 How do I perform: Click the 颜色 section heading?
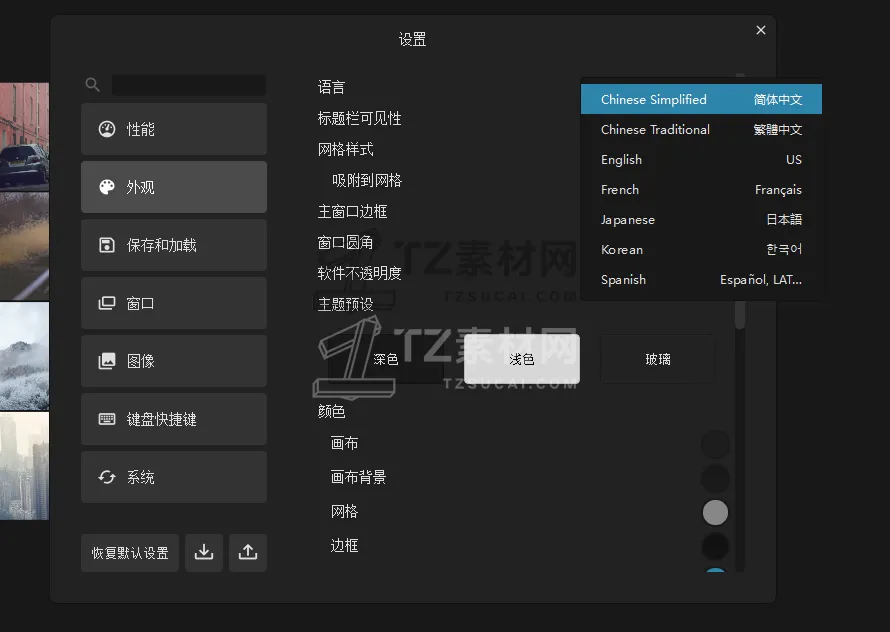(x=331, y=411)
